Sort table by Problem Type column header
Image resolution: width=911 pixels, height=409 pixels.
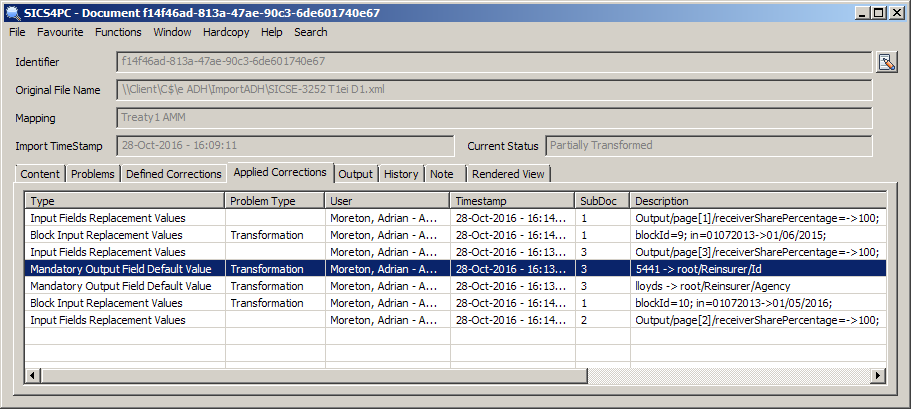point(275,201)
